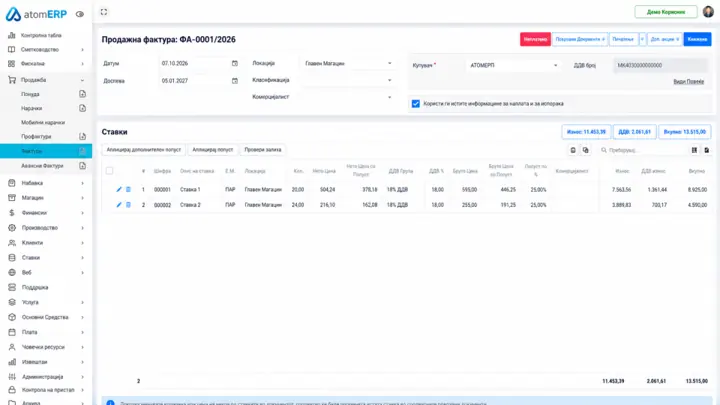Click the fullscreen expand icon

pyautogui.click(x=104, y=12)
